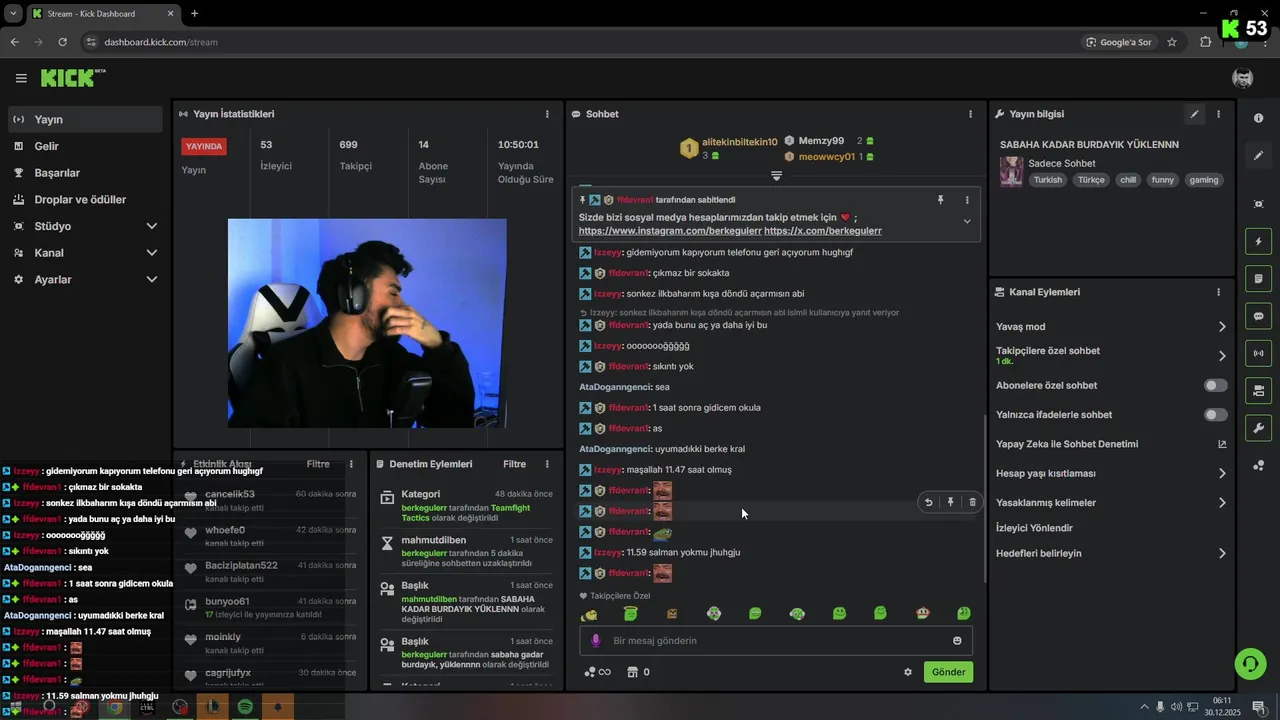The height and width of the screenshot is (720, 1280).
Task: Click Google'a Sor in address bar
Action: click(1119, 42)
